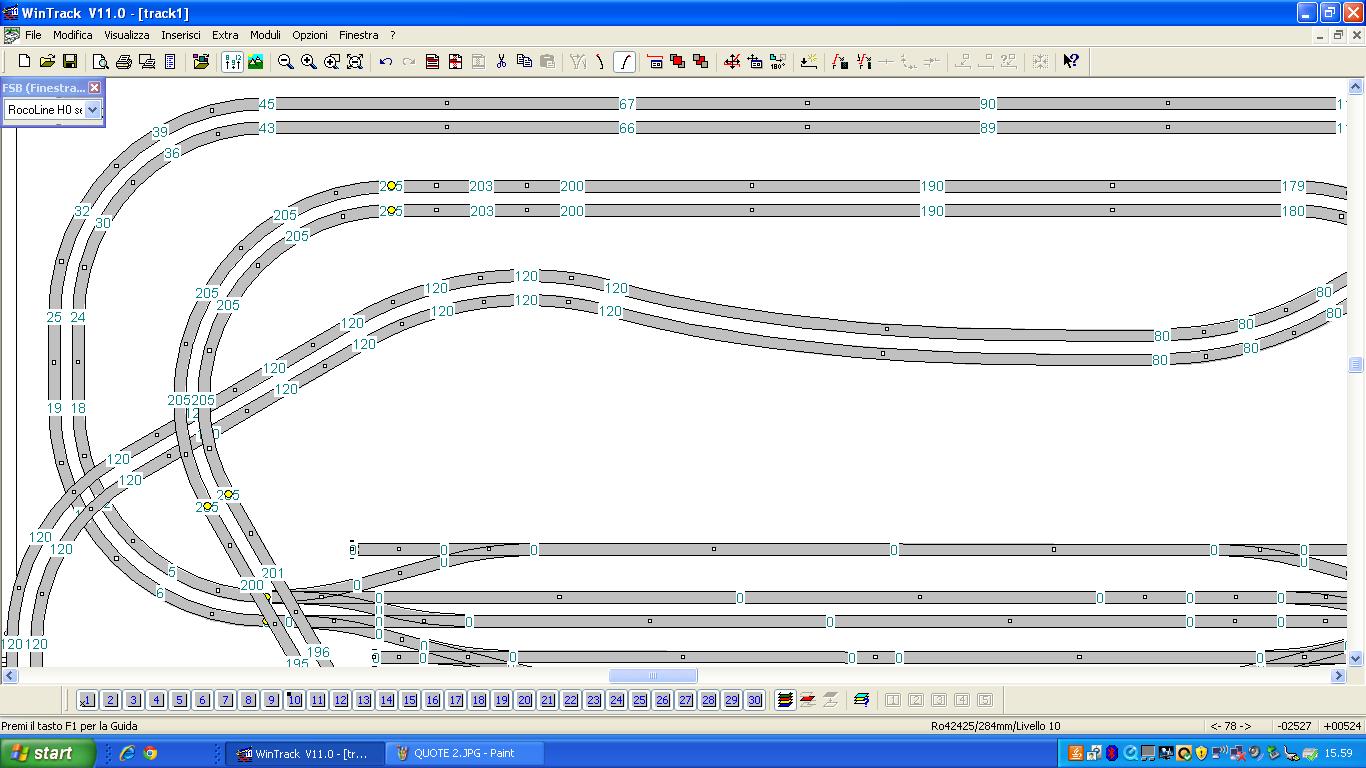The width and height of the screenshot is (1366, 768).
Task: Select layer 25 button
Action: (x=639, y=700)
